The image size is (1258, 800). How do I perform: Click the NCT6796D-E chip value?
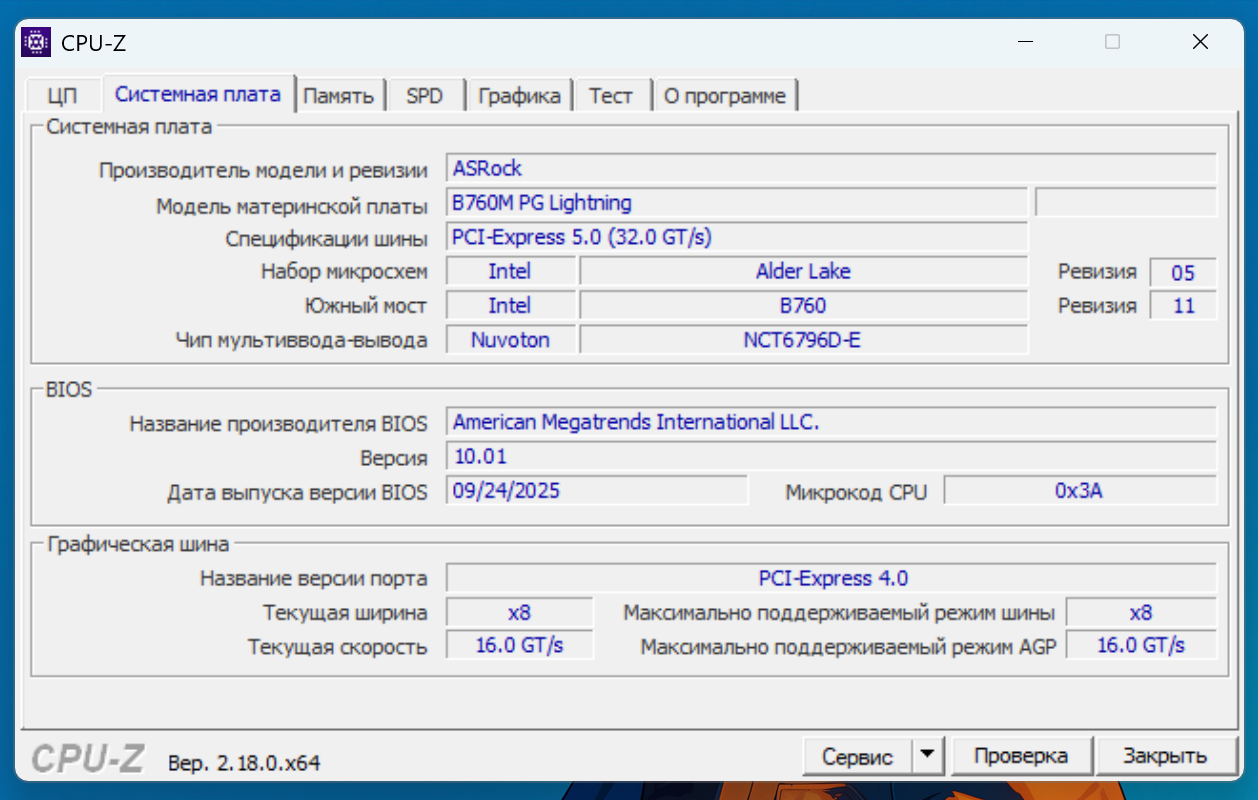pos(803,340)
